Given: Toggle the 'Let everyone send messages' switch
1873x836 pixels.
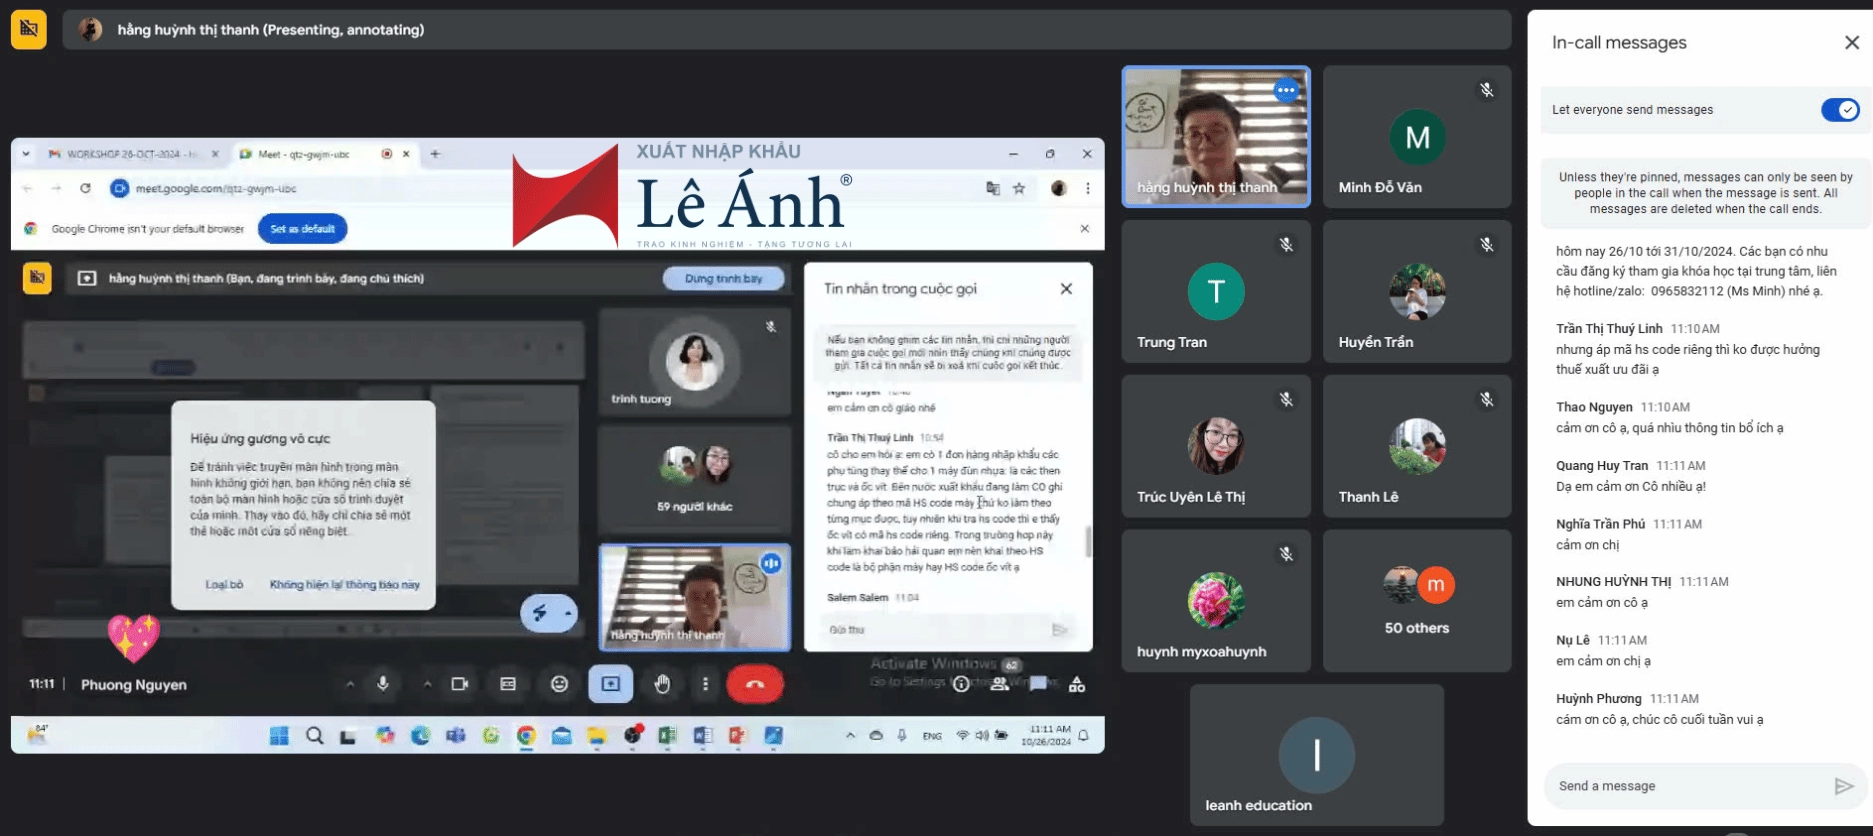Looking at the screenshot, I should 1839,110.
